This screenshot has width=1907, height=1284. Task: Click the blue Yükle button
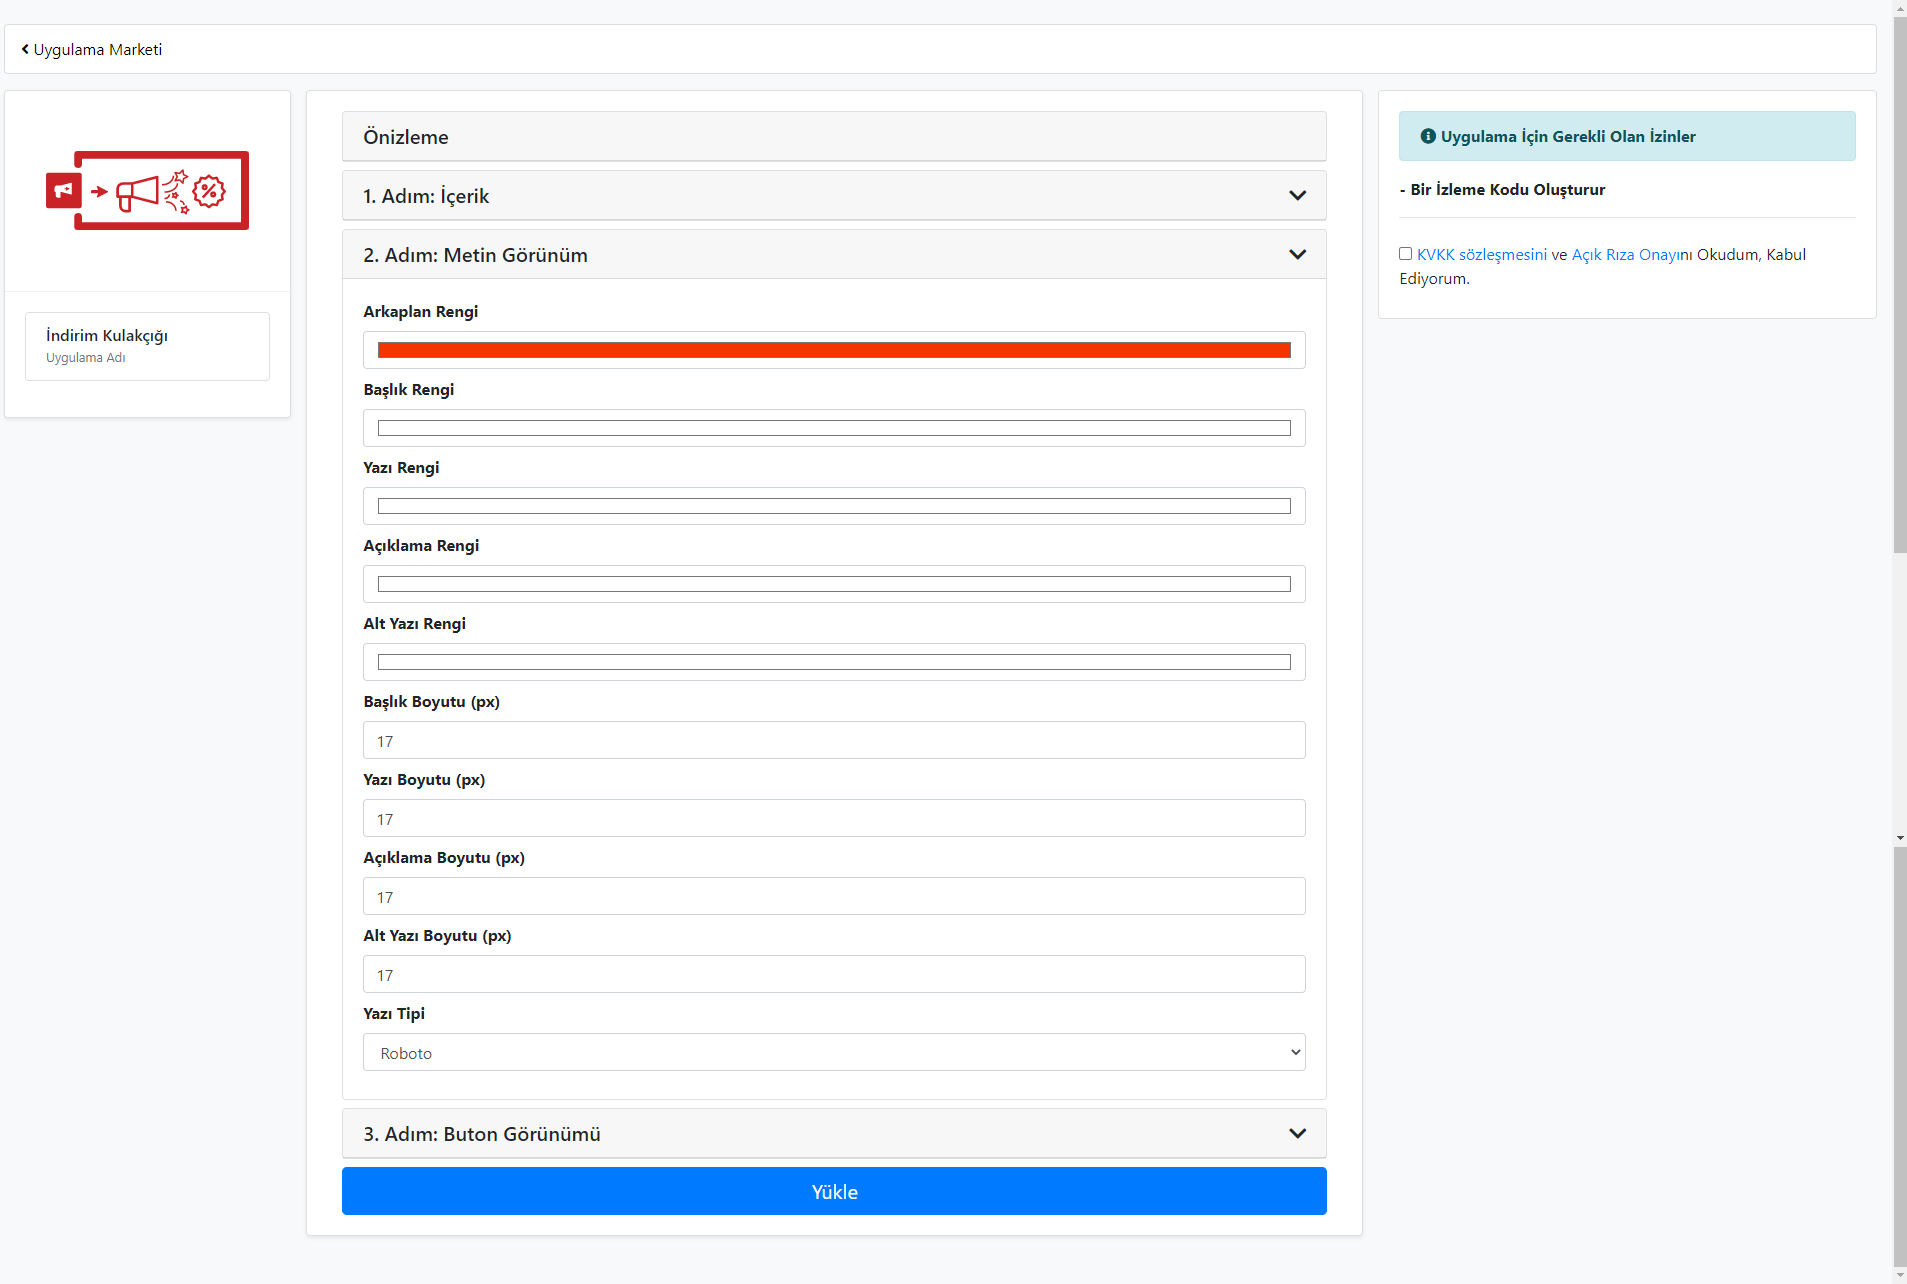click(834, 1191)
